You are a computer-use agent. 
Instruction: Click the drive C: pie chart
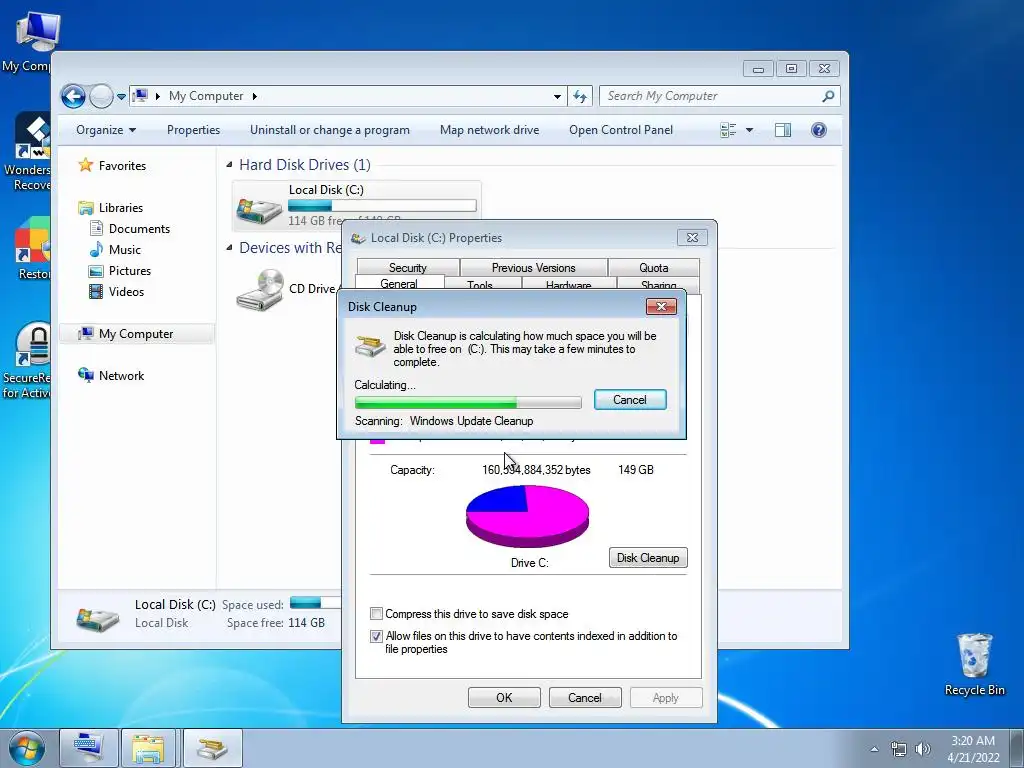[527, 516]
